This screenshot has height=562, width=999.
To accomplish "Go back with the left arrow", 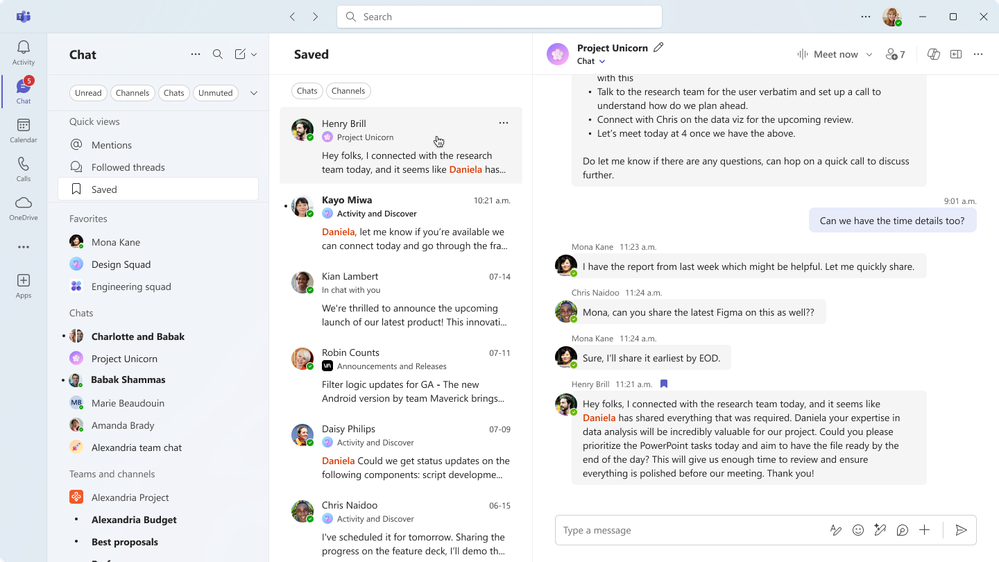I will click(292, 17).
